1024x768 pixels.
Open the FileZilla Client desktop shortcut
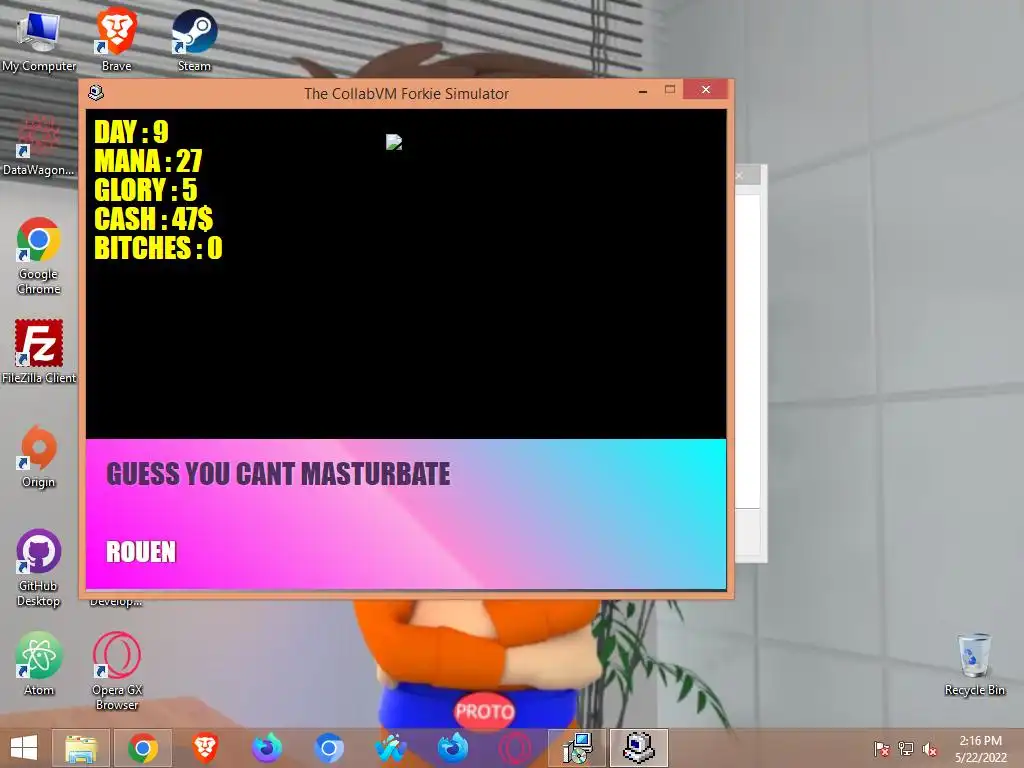[x=39, y=351]
